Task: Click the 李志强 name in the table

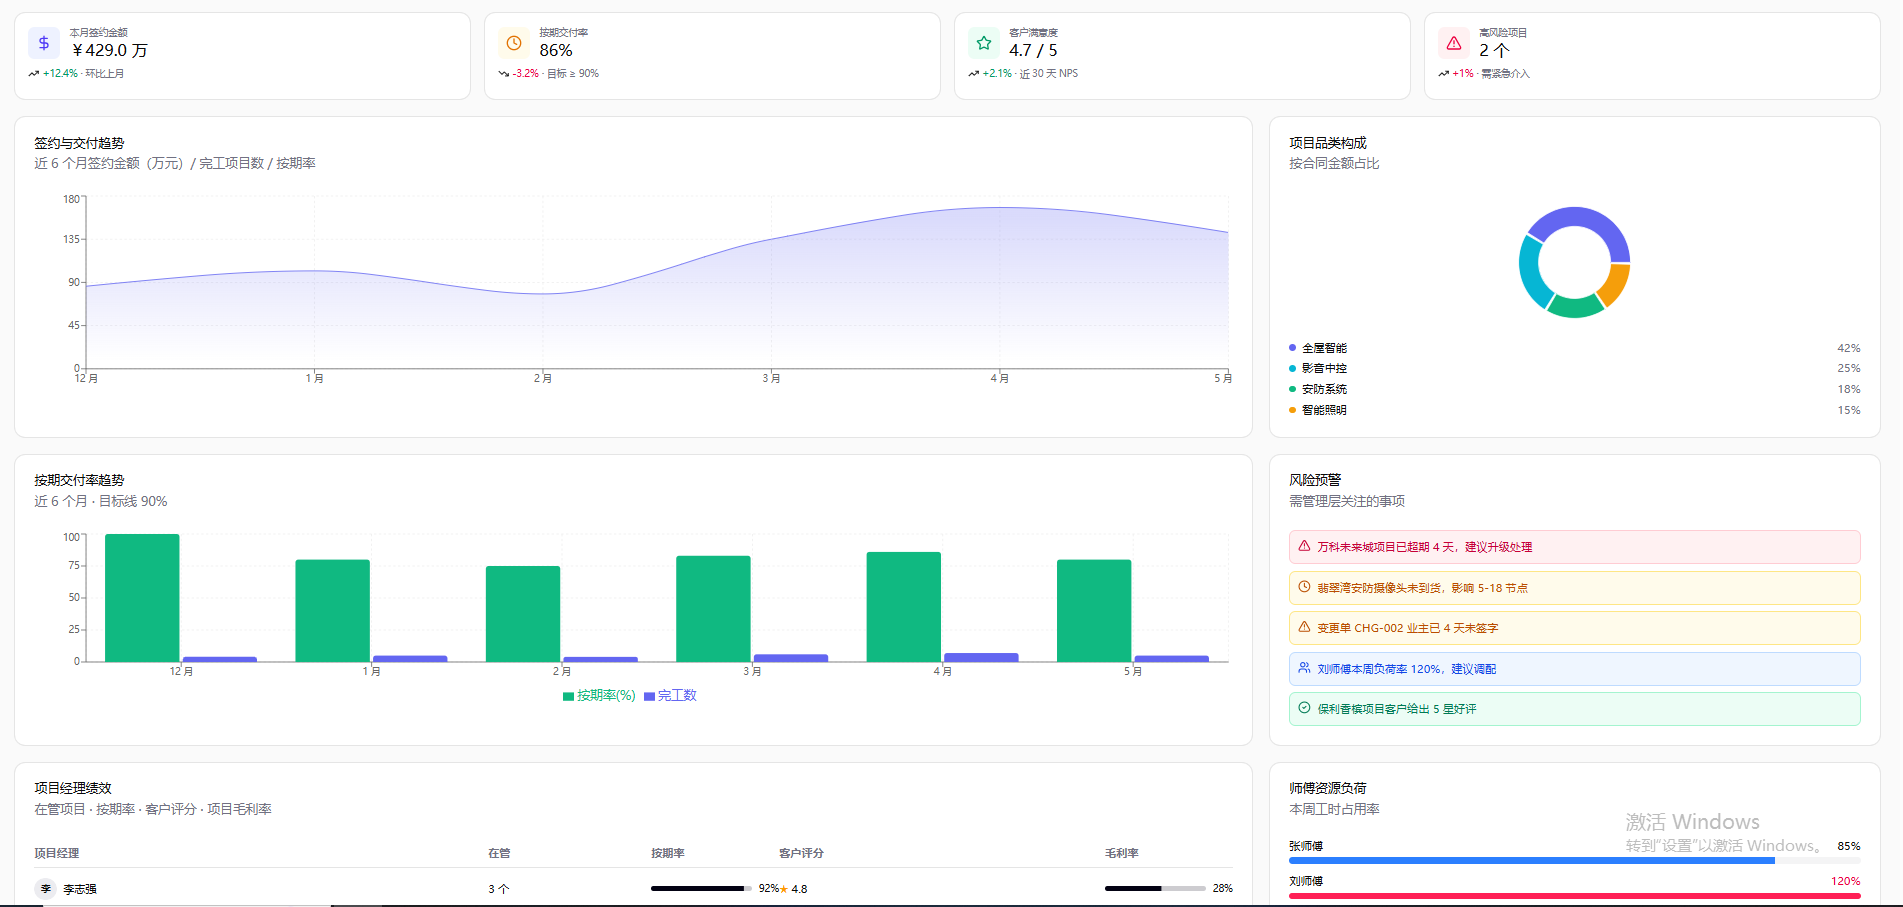Action: 80,889
